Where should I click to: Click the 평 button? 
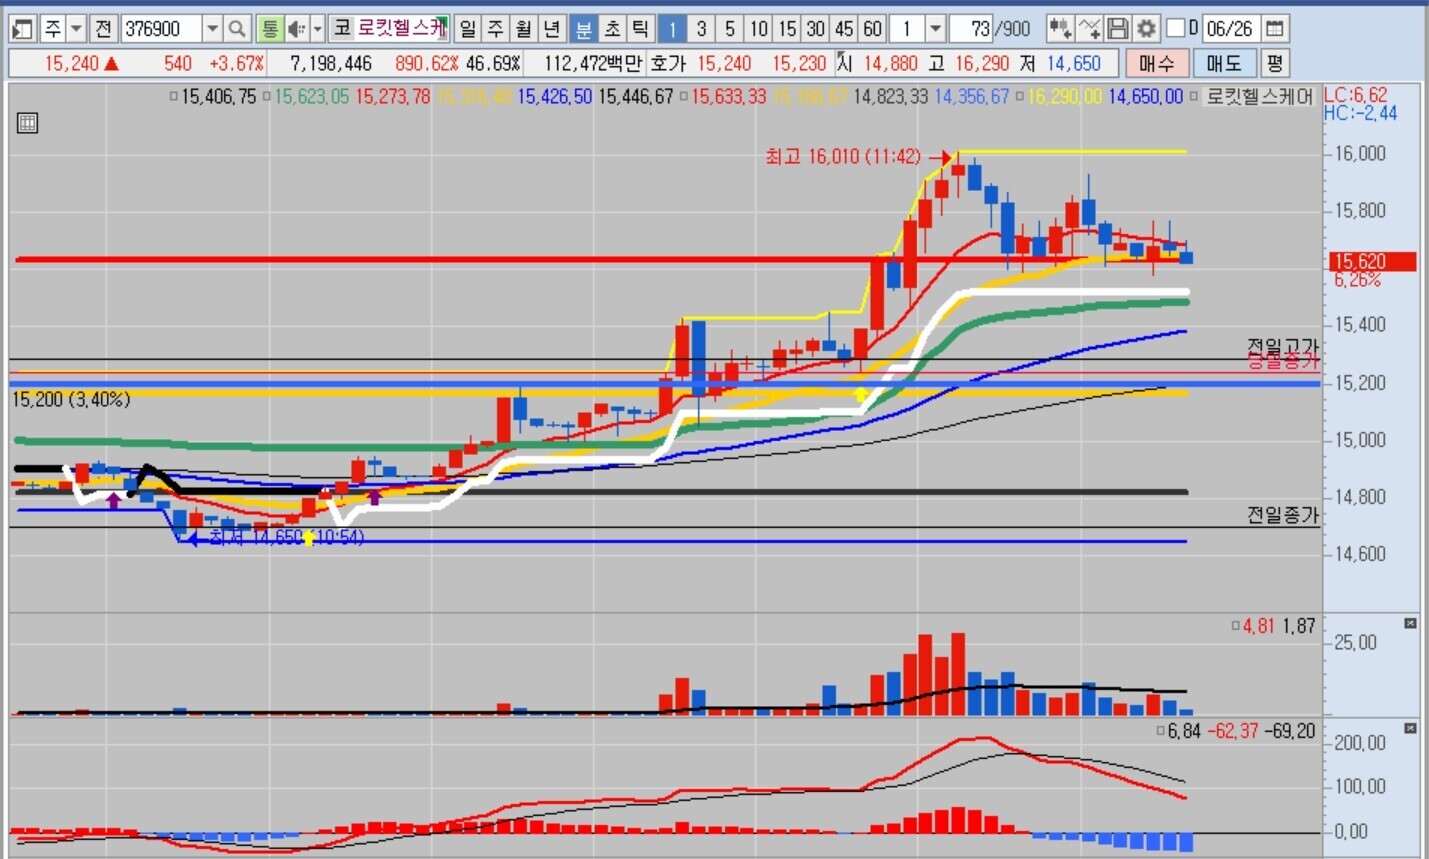click(1275, 63)
